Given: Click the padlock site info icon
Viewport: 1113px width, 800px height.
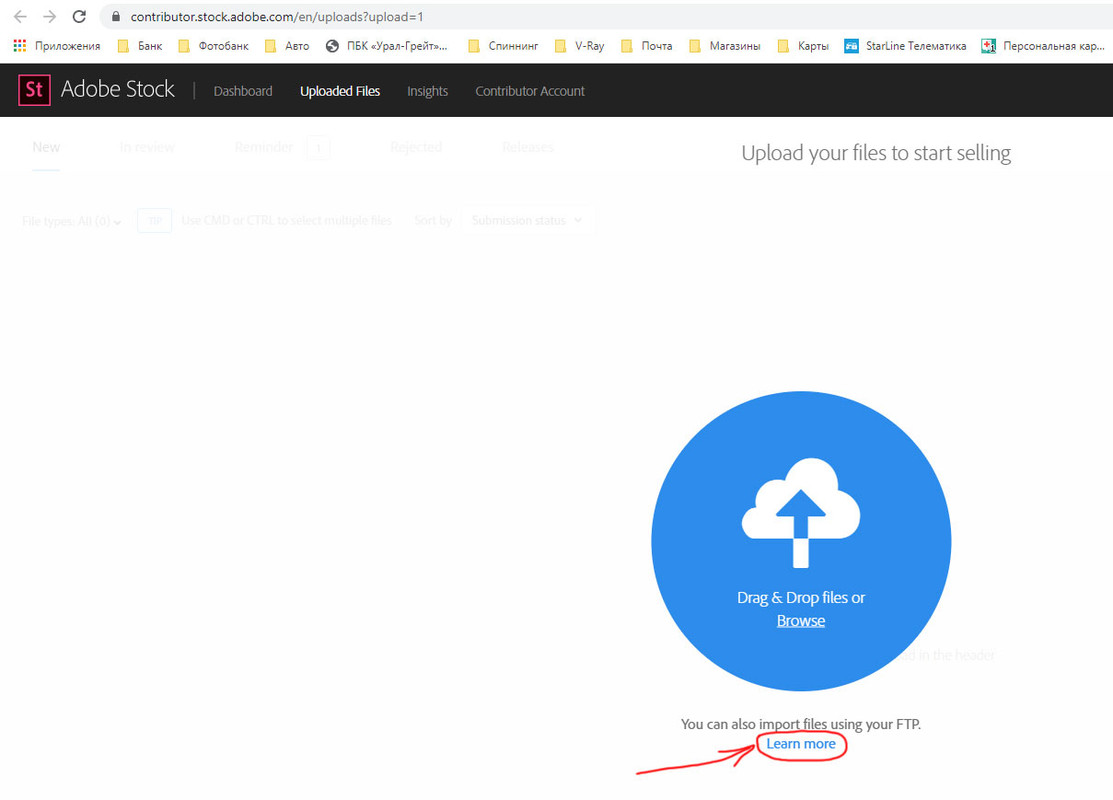Looking at the screenshot, I should coord(116,16).
